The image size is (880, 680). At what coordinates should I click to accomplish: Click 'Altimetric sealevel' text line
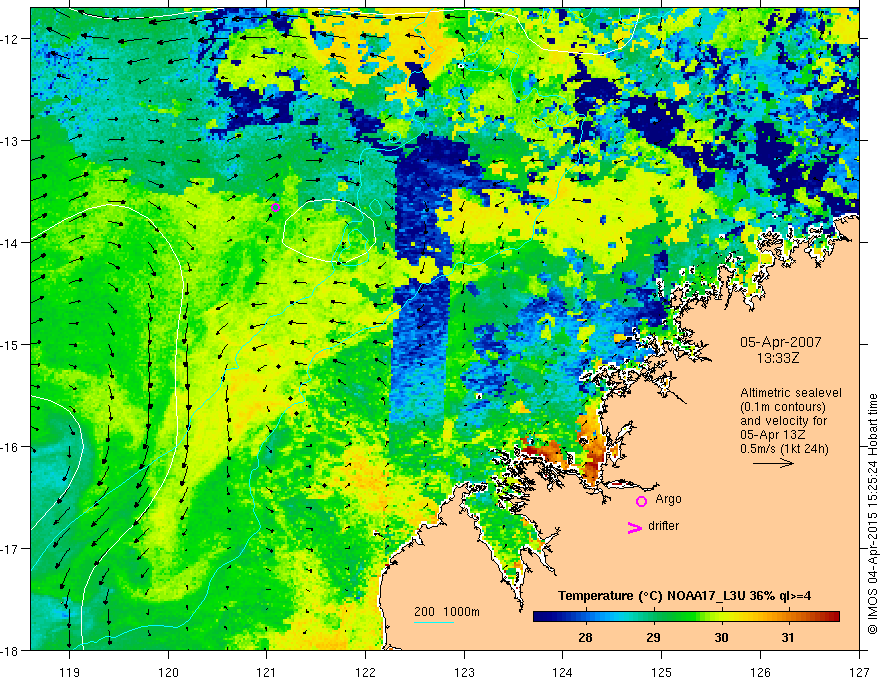pyautogui.click(x=790, y=393)
